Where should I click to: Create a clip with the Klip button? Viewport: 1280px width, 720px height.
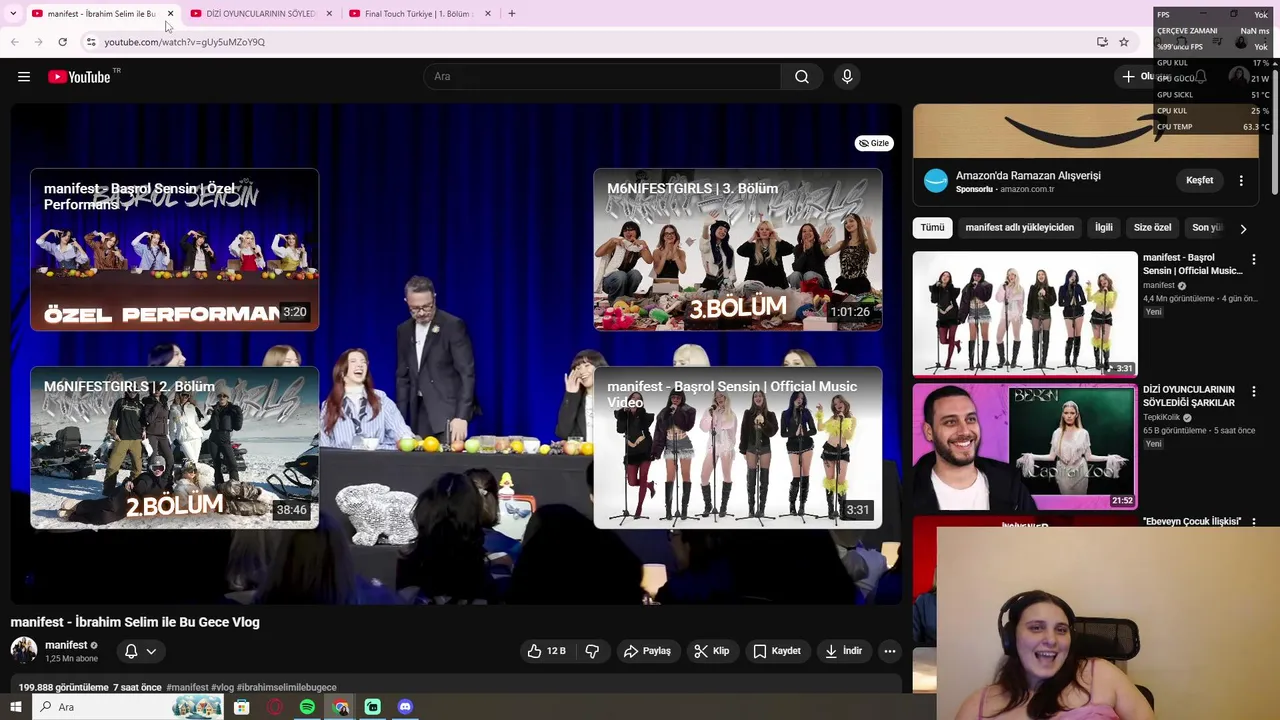tap(712, 651)
